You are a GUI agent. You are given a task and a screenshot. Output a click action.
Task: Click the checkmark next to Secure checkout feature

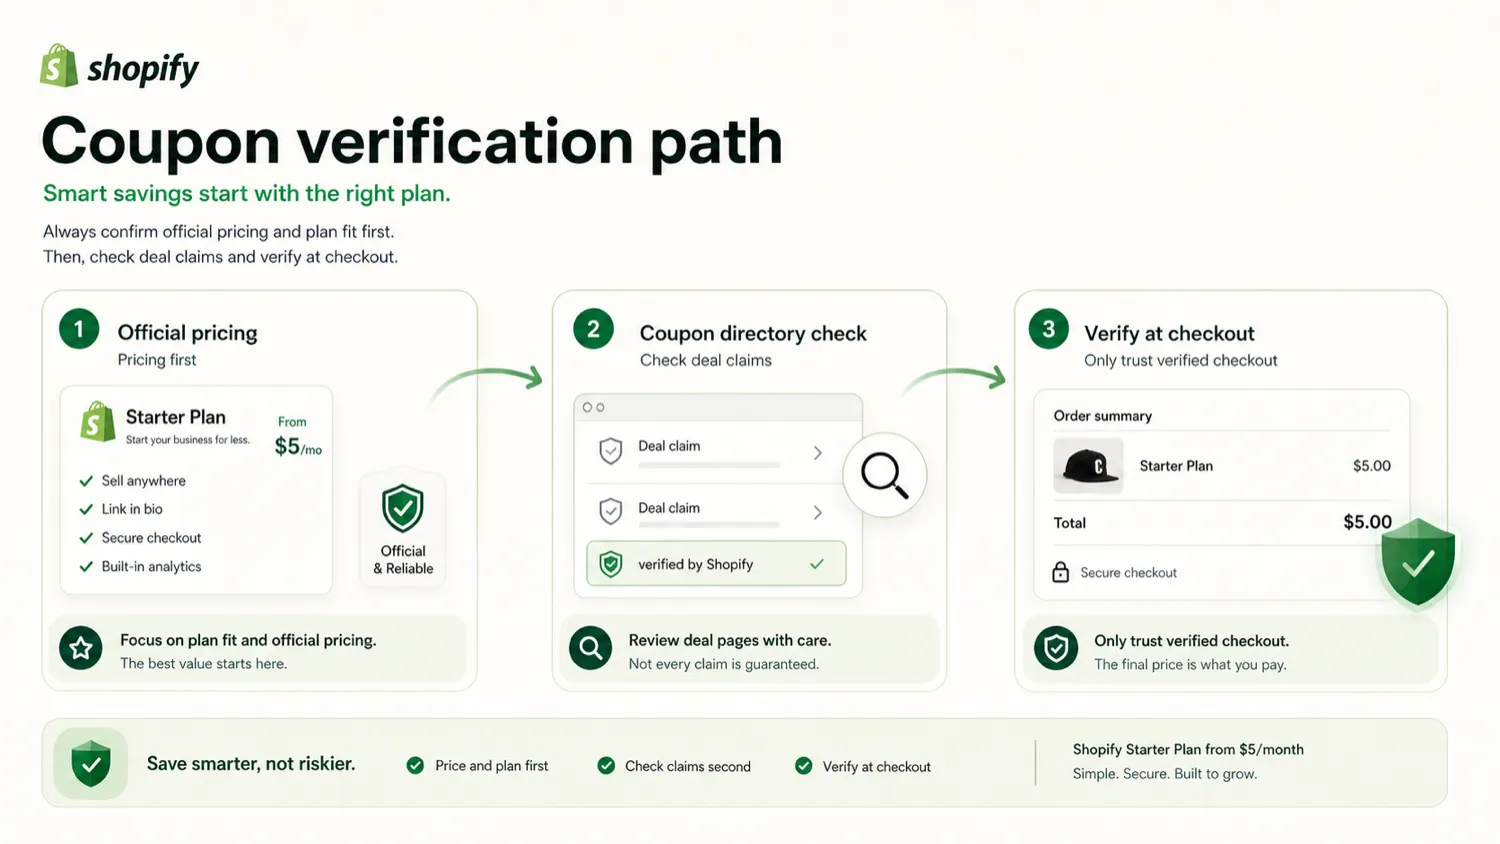[86, 538]
